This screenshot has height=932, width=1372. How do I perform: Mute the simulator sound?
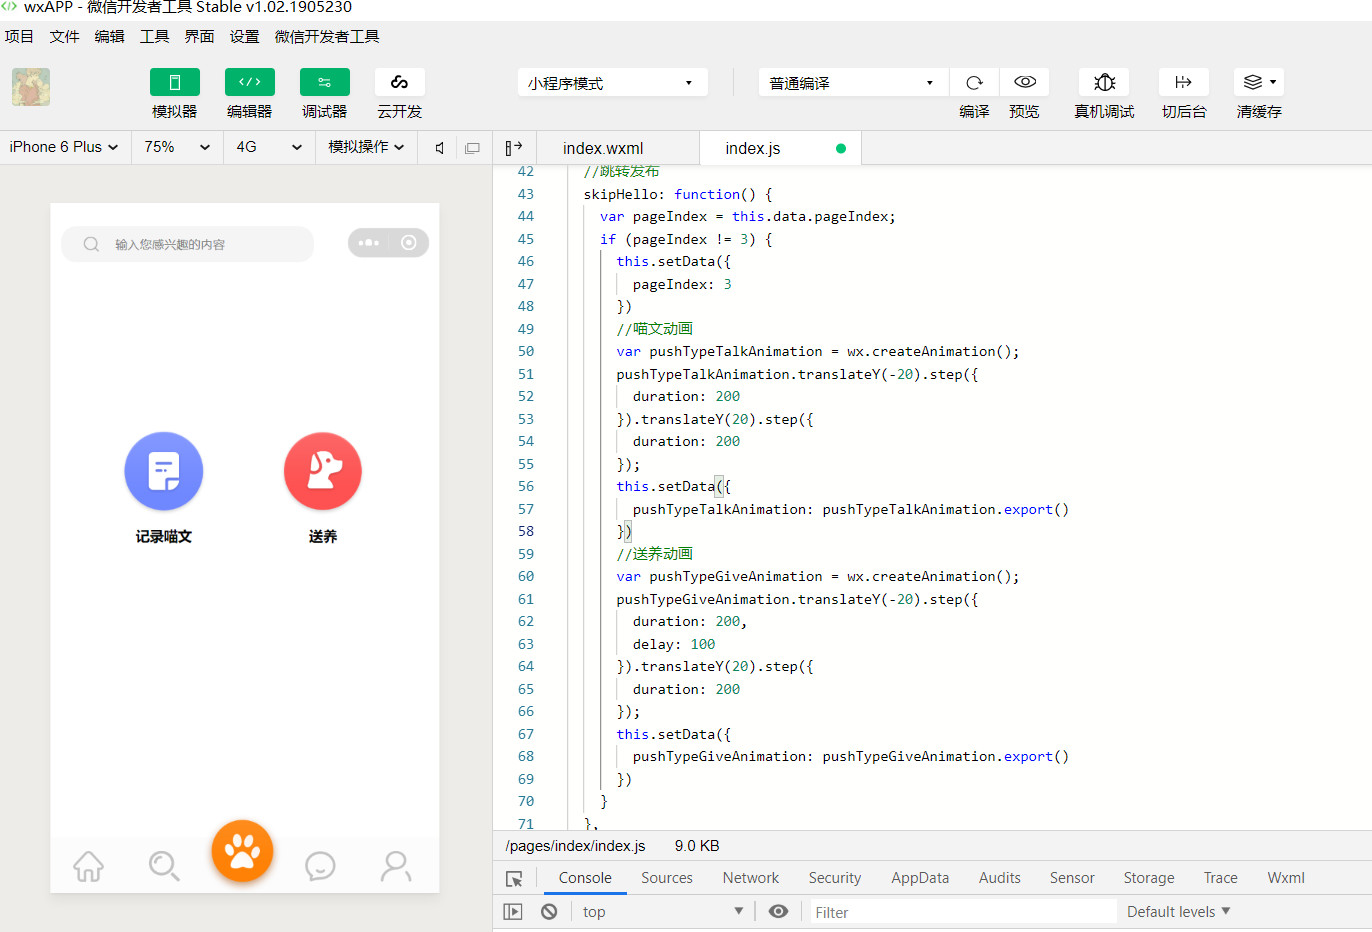click(440, 148)
